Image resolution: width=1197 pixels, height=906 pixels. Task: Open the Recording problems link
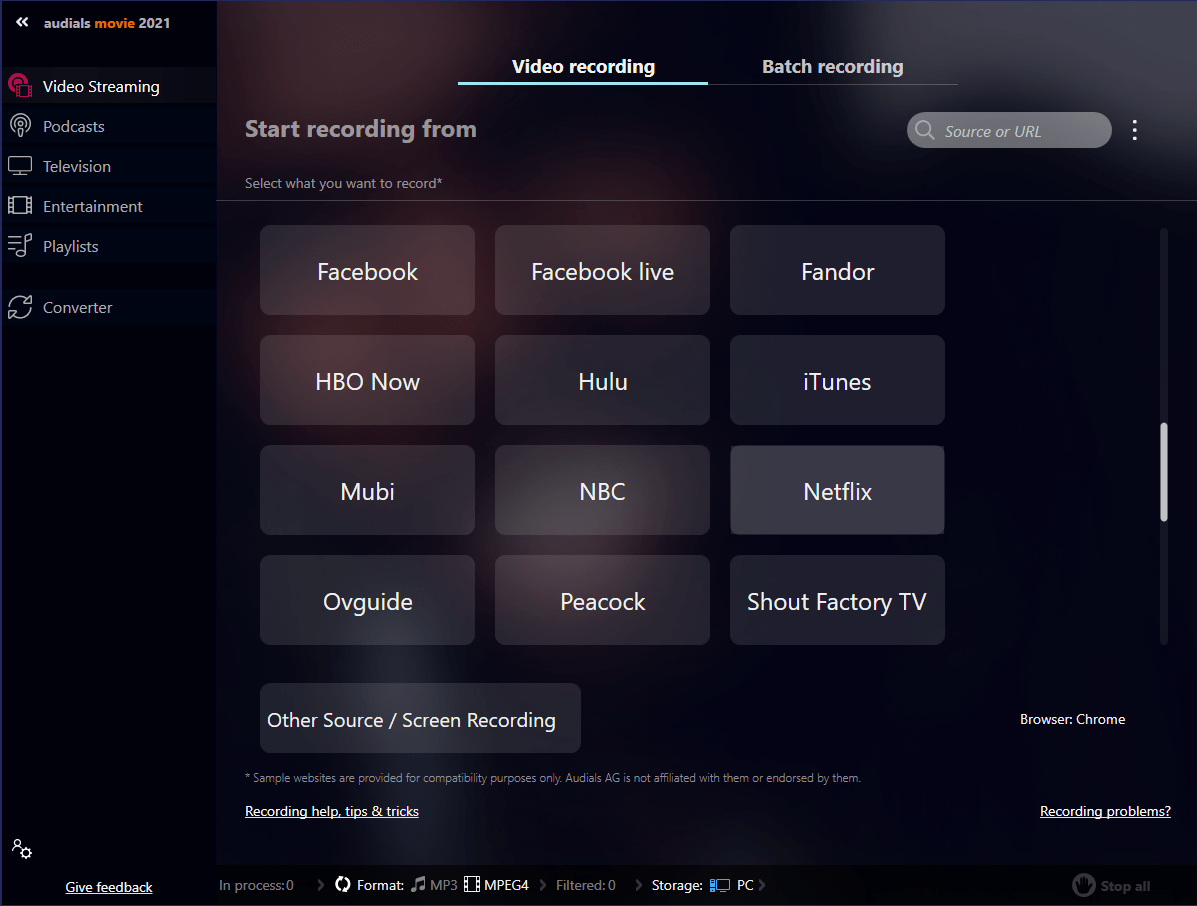tap(1105, 811)
